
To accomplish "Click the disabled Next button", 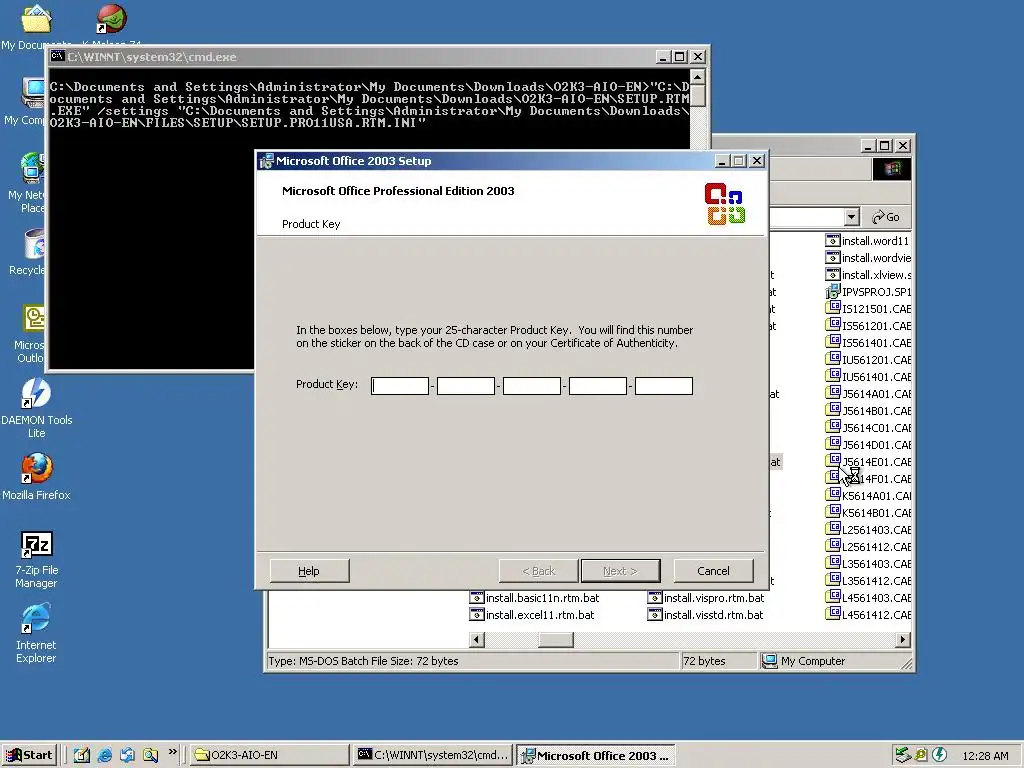I will 620,571.
